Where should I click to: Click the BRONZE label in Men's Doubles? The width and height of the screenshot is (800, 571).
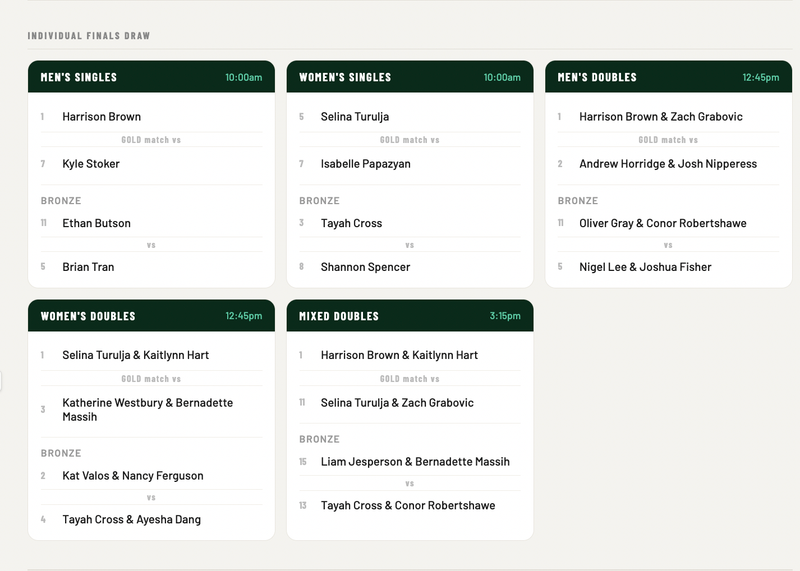(578, 201)
